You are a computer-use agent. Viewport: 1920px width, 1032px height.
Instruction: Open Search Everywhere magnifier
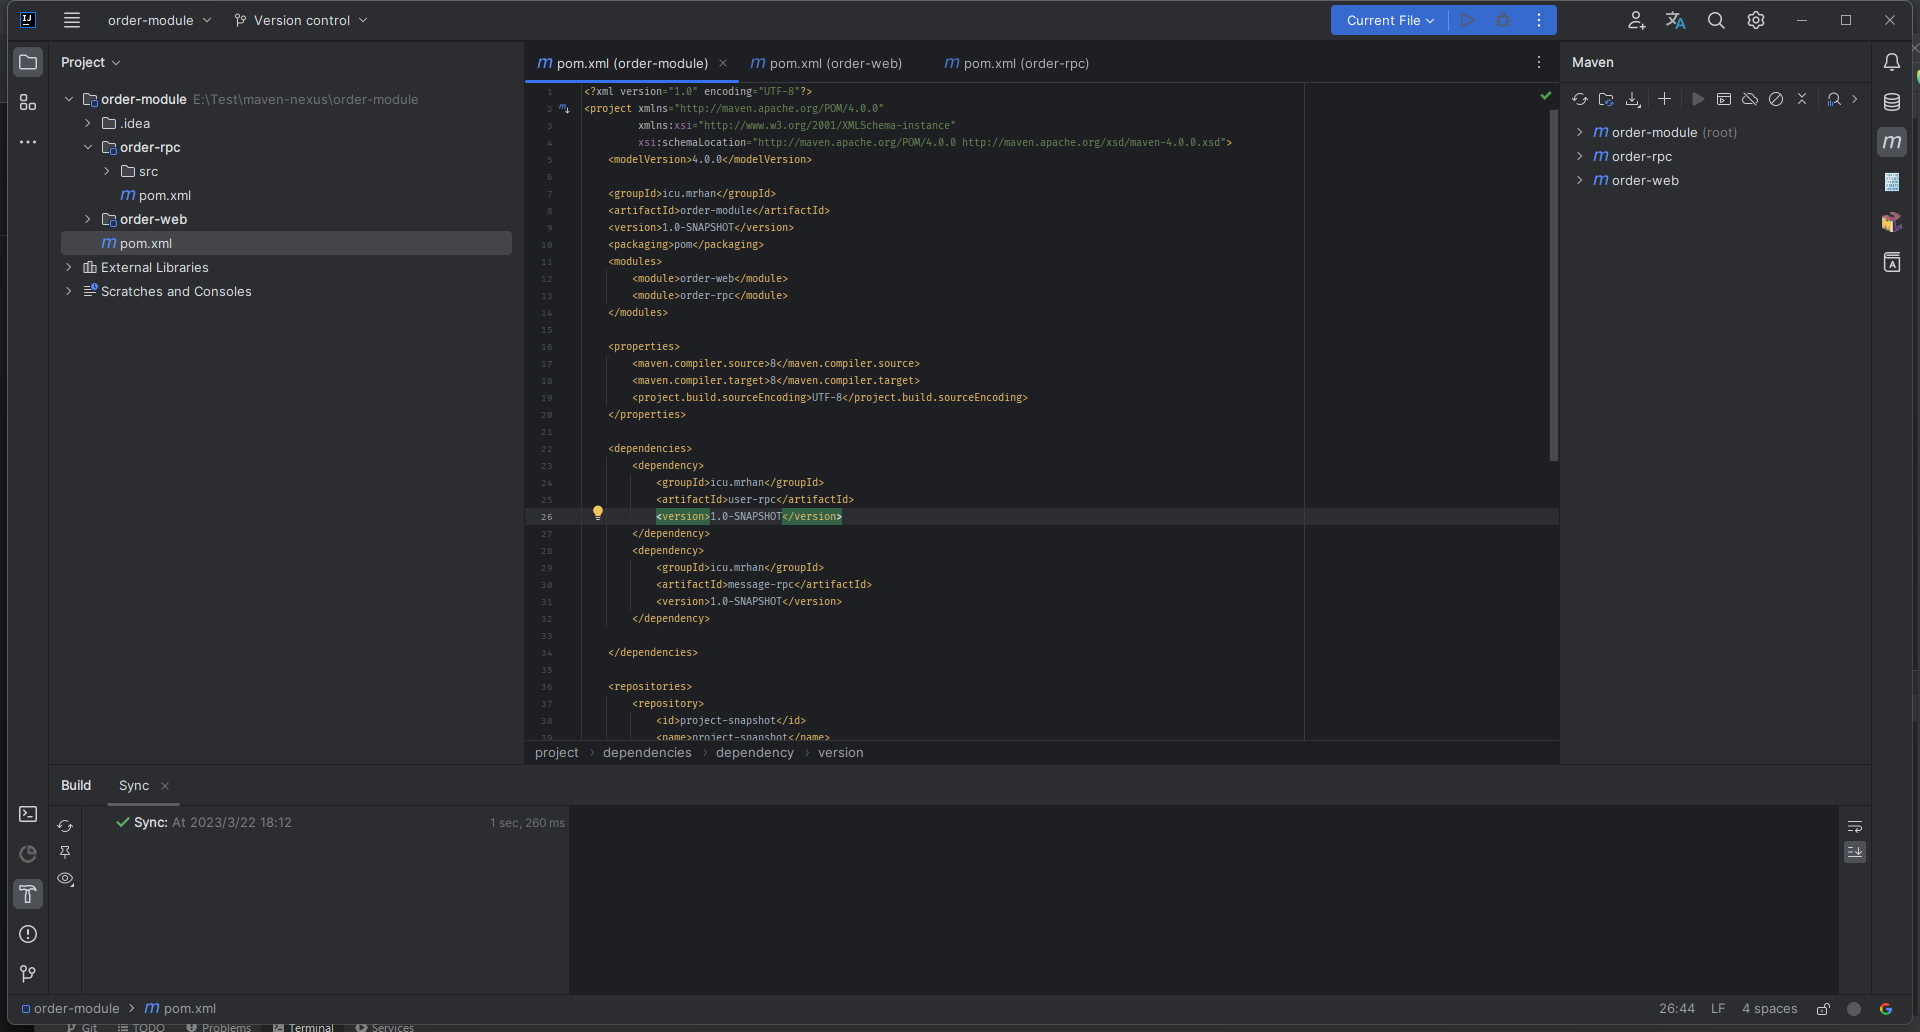(x=1716, y=20)
